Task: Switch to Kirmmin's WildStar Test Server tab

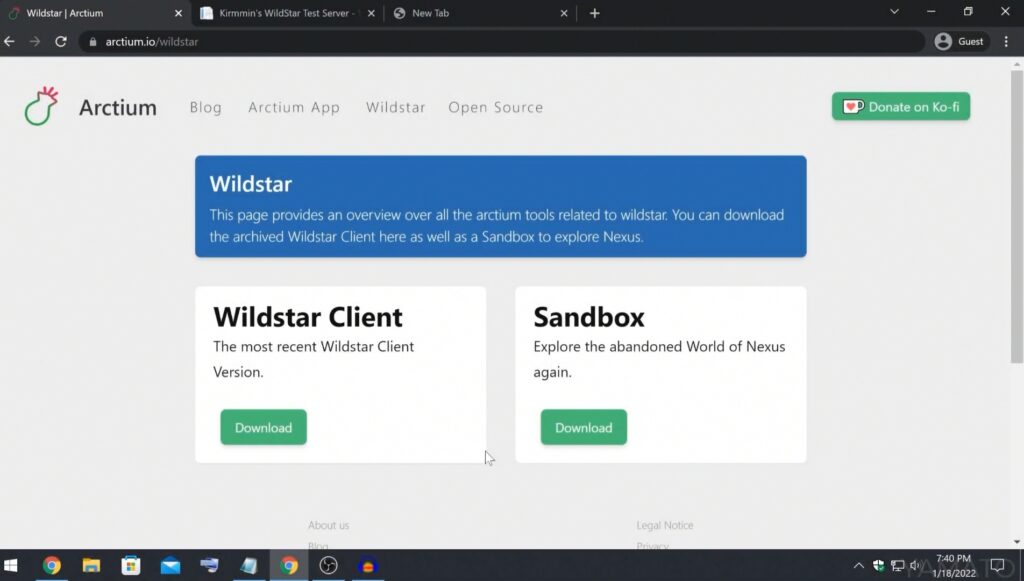Action: tap(289, 13)
